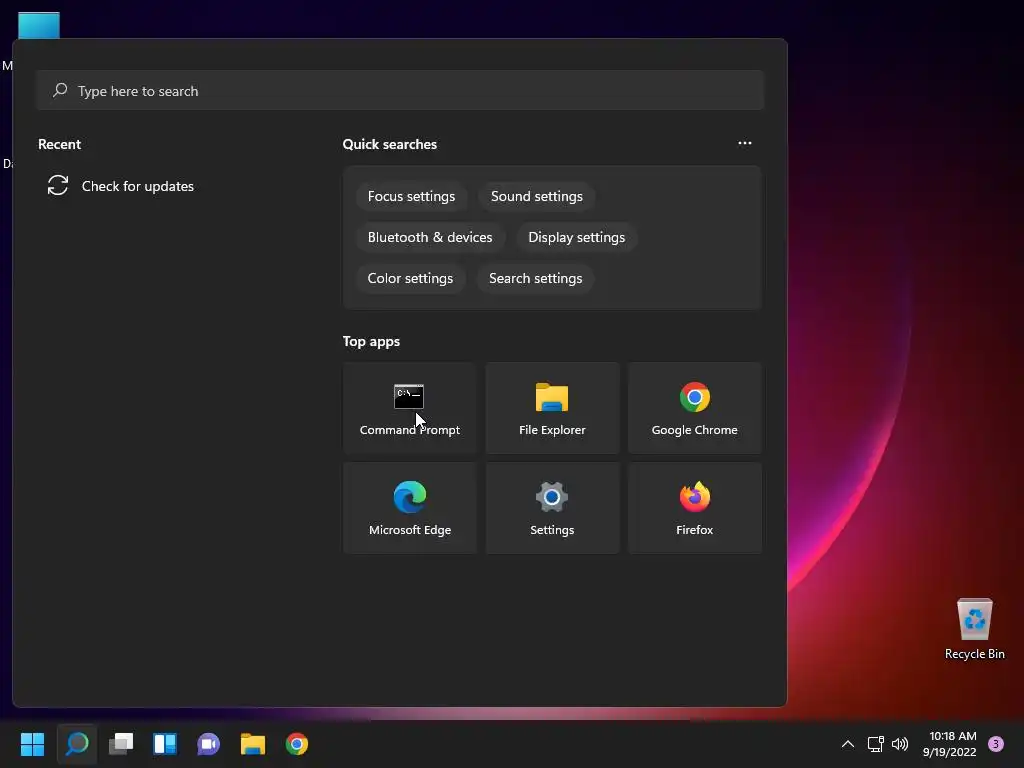
Task: Open Teams Chat from the taskbar
Action: [208, 744]
